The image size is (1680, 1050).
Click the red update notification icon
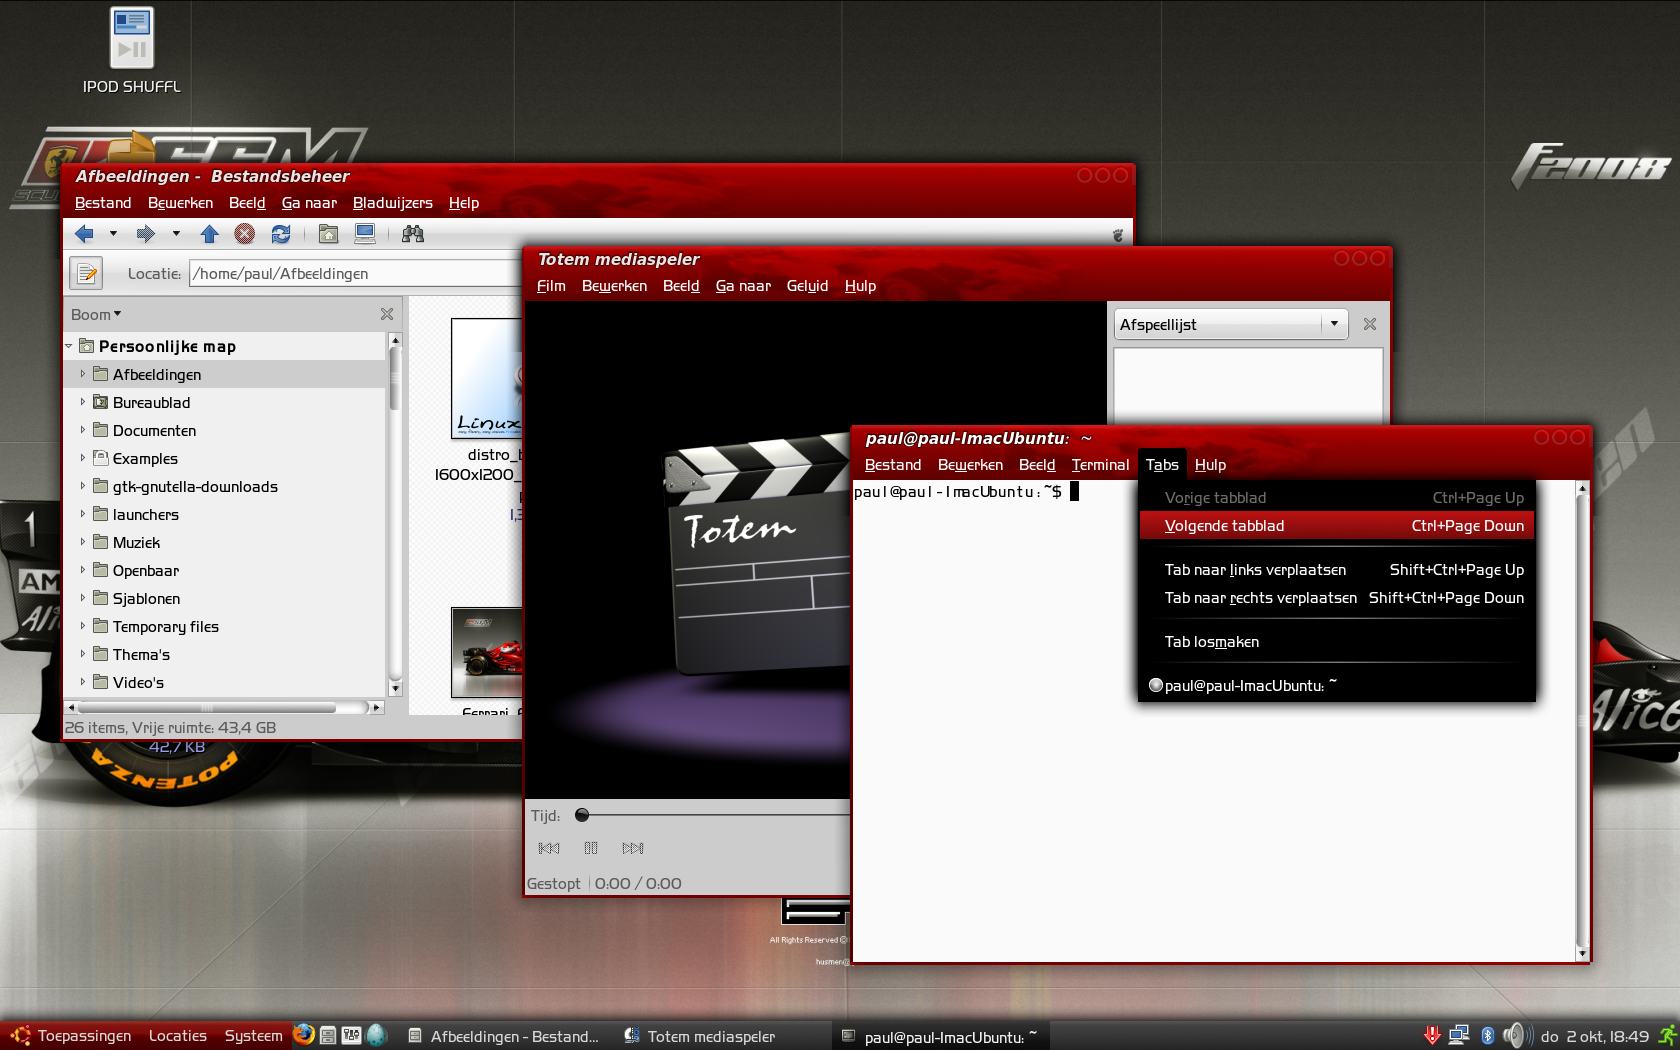(1432, 1036)
